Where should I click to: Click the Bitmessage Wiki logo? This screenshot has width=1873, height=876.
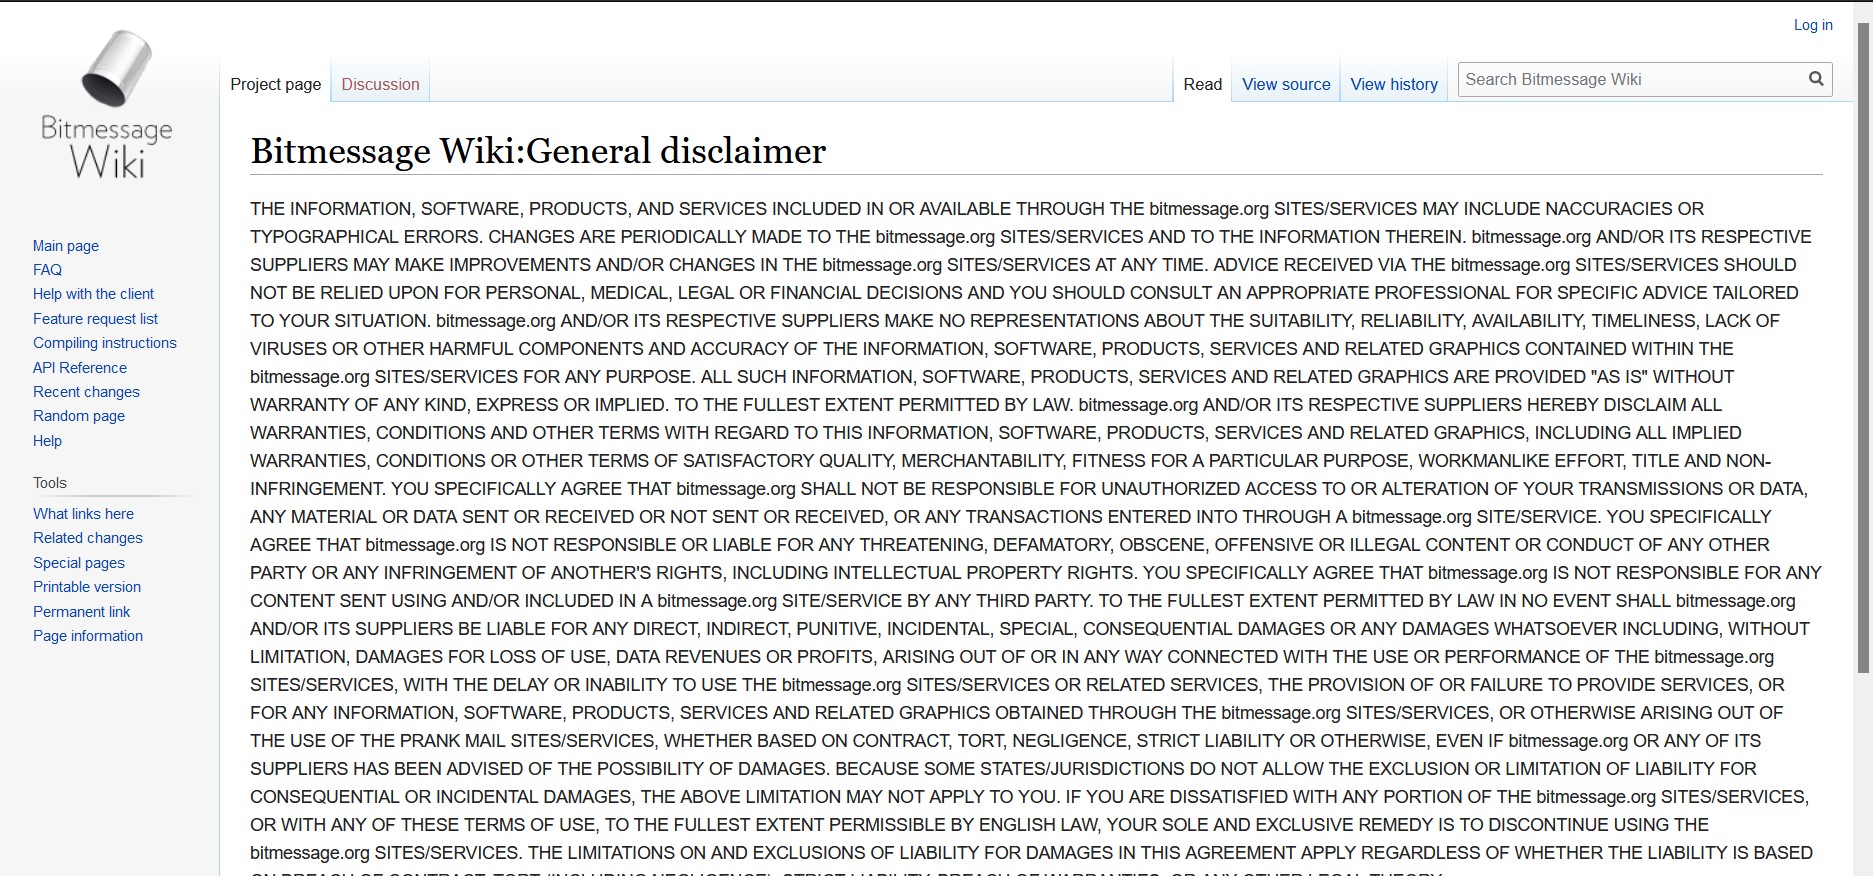point(108,105)
